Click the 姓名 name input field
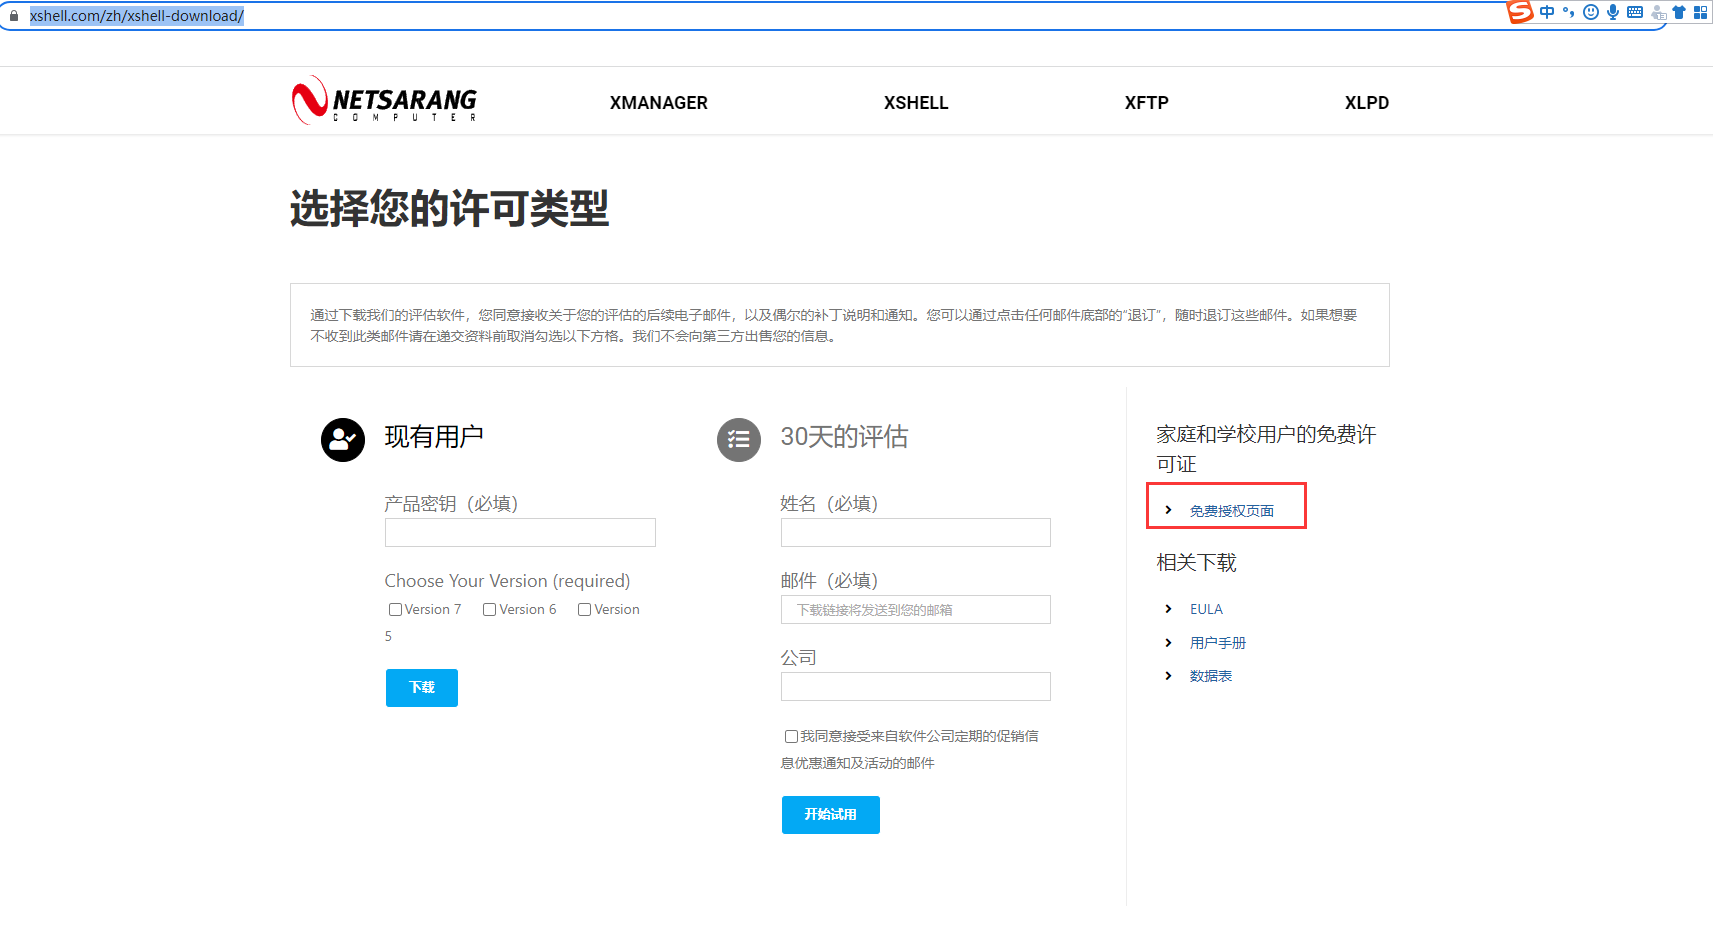 (x=916, y=532)
